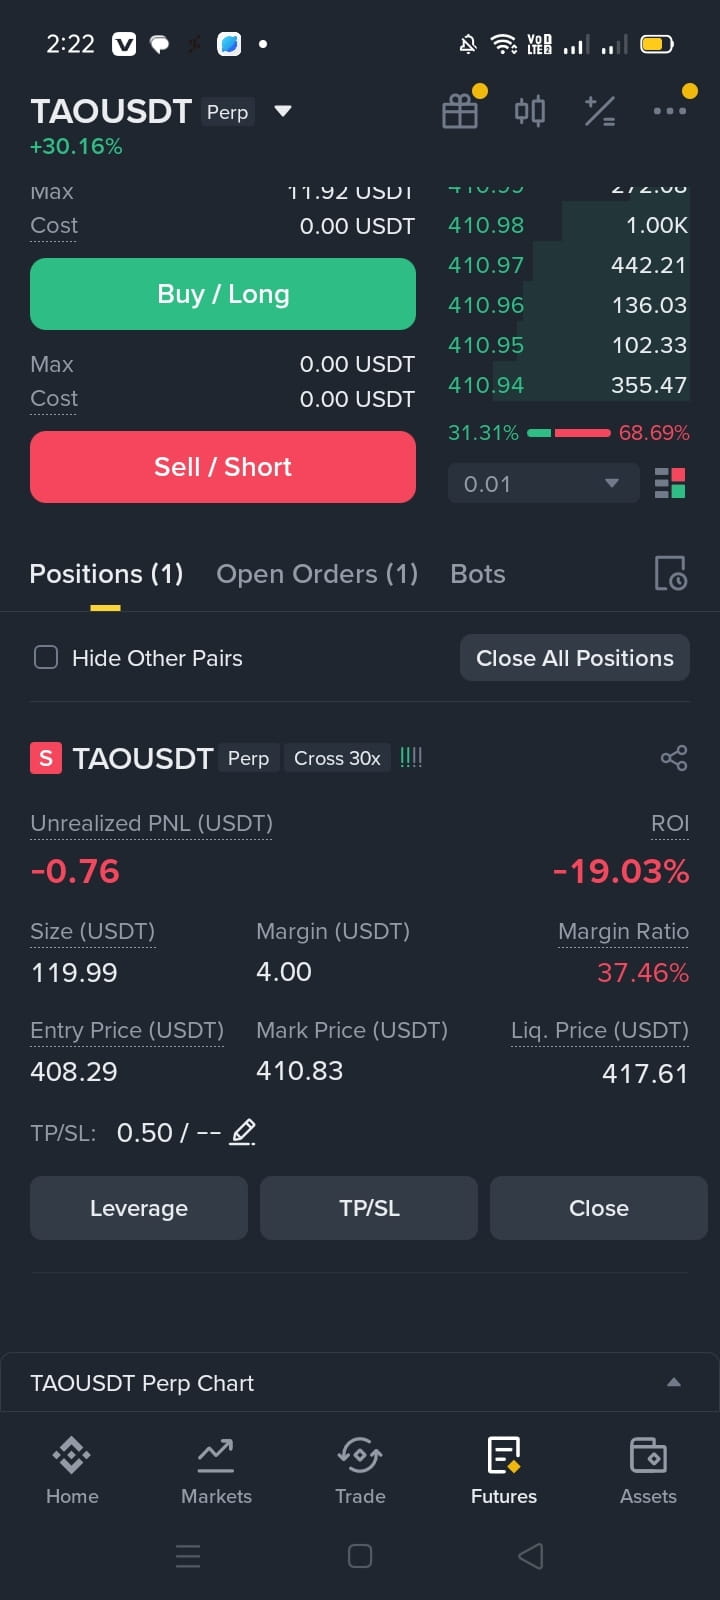720x1600 pixels.
Task: Open the gift rewards icon
Action: (x=460, y=111)
